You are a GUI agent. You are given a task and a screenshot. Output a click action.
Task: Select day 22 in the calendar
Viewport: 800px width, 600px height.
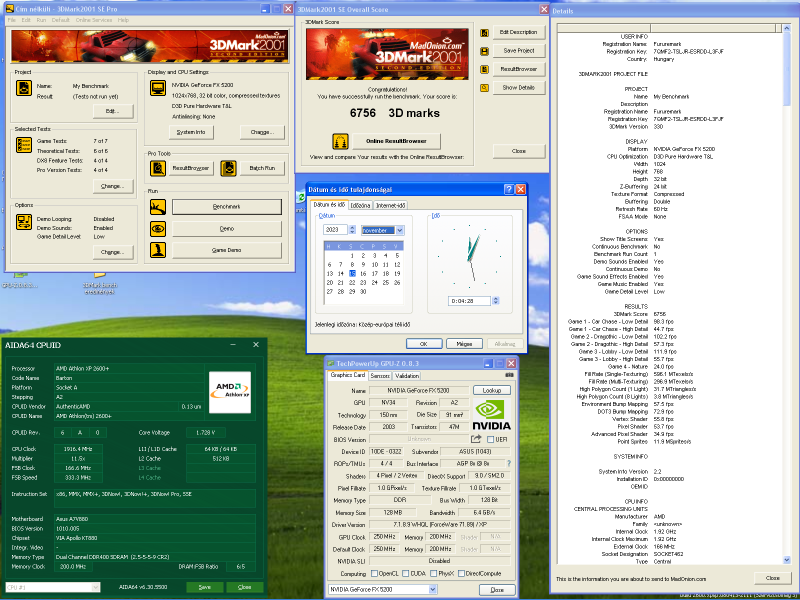point(352,283)
